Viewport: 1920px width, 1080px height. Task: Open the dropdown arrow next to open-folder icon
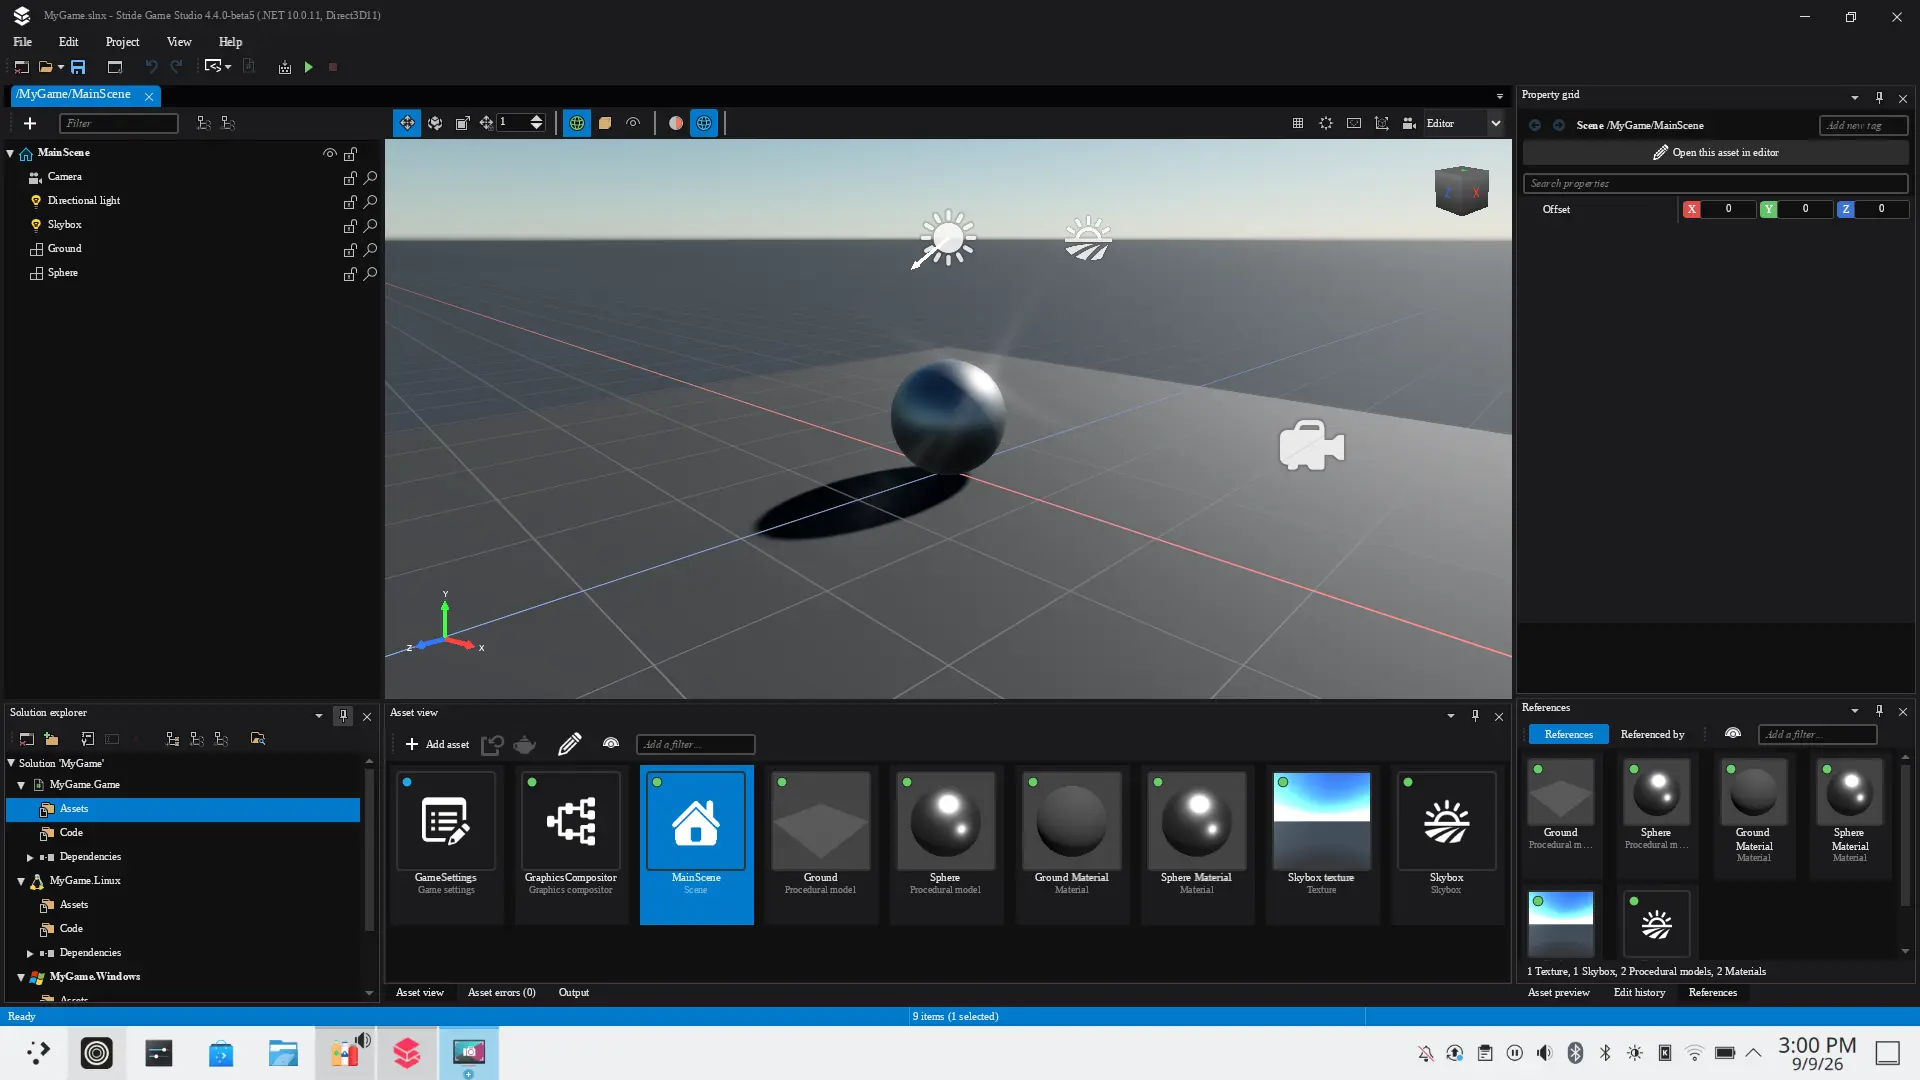click(61, 67)
